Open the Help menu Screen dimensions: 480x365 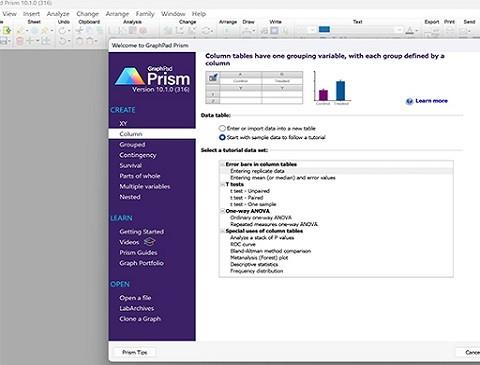[199, 14]
